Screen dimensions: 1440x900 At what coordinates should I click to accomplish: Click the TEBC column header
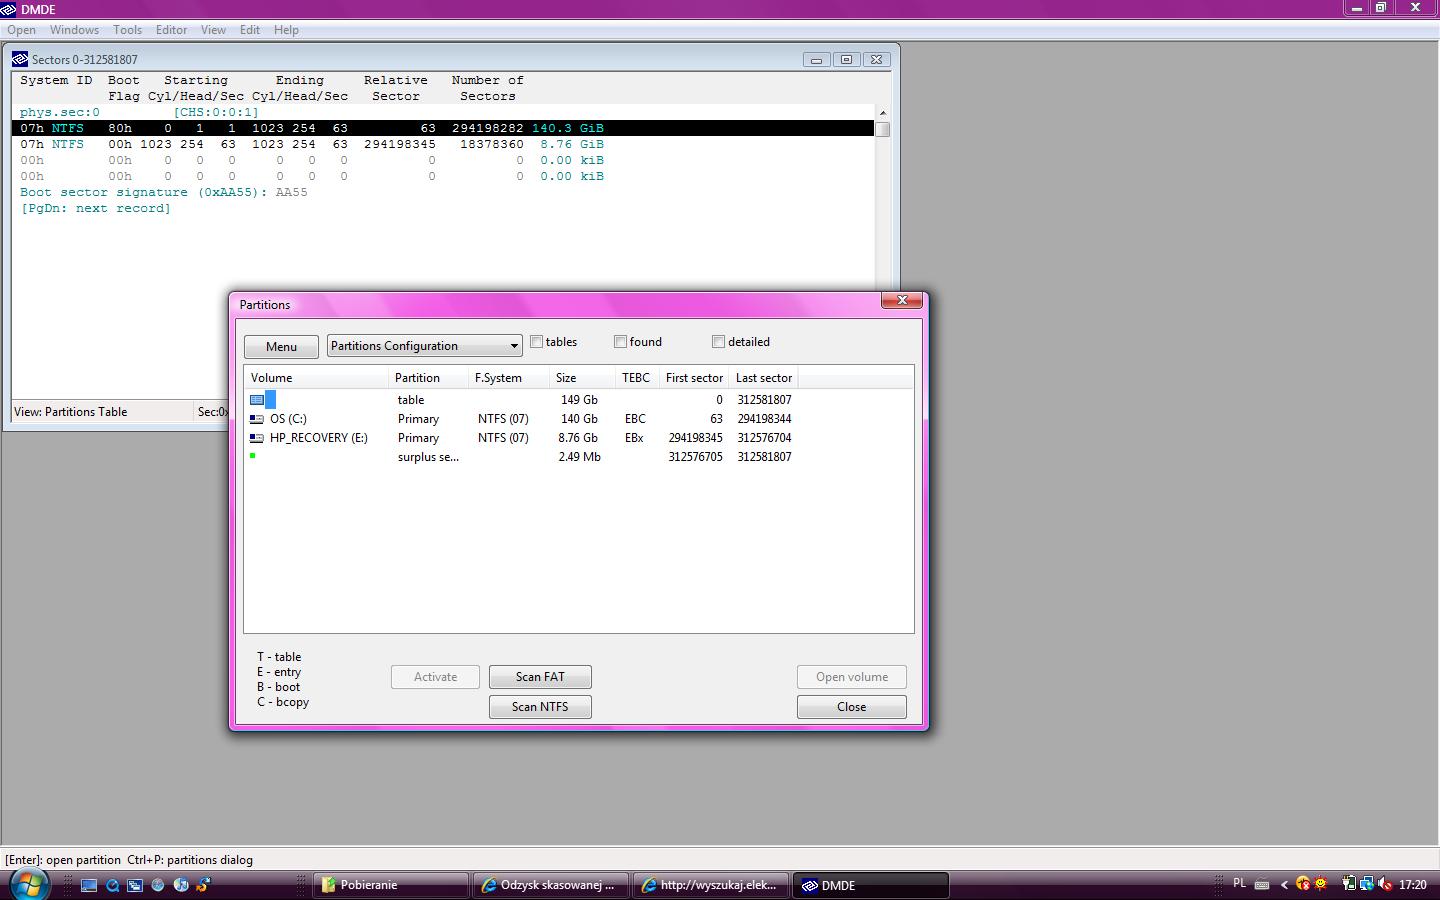pos(636,378)
